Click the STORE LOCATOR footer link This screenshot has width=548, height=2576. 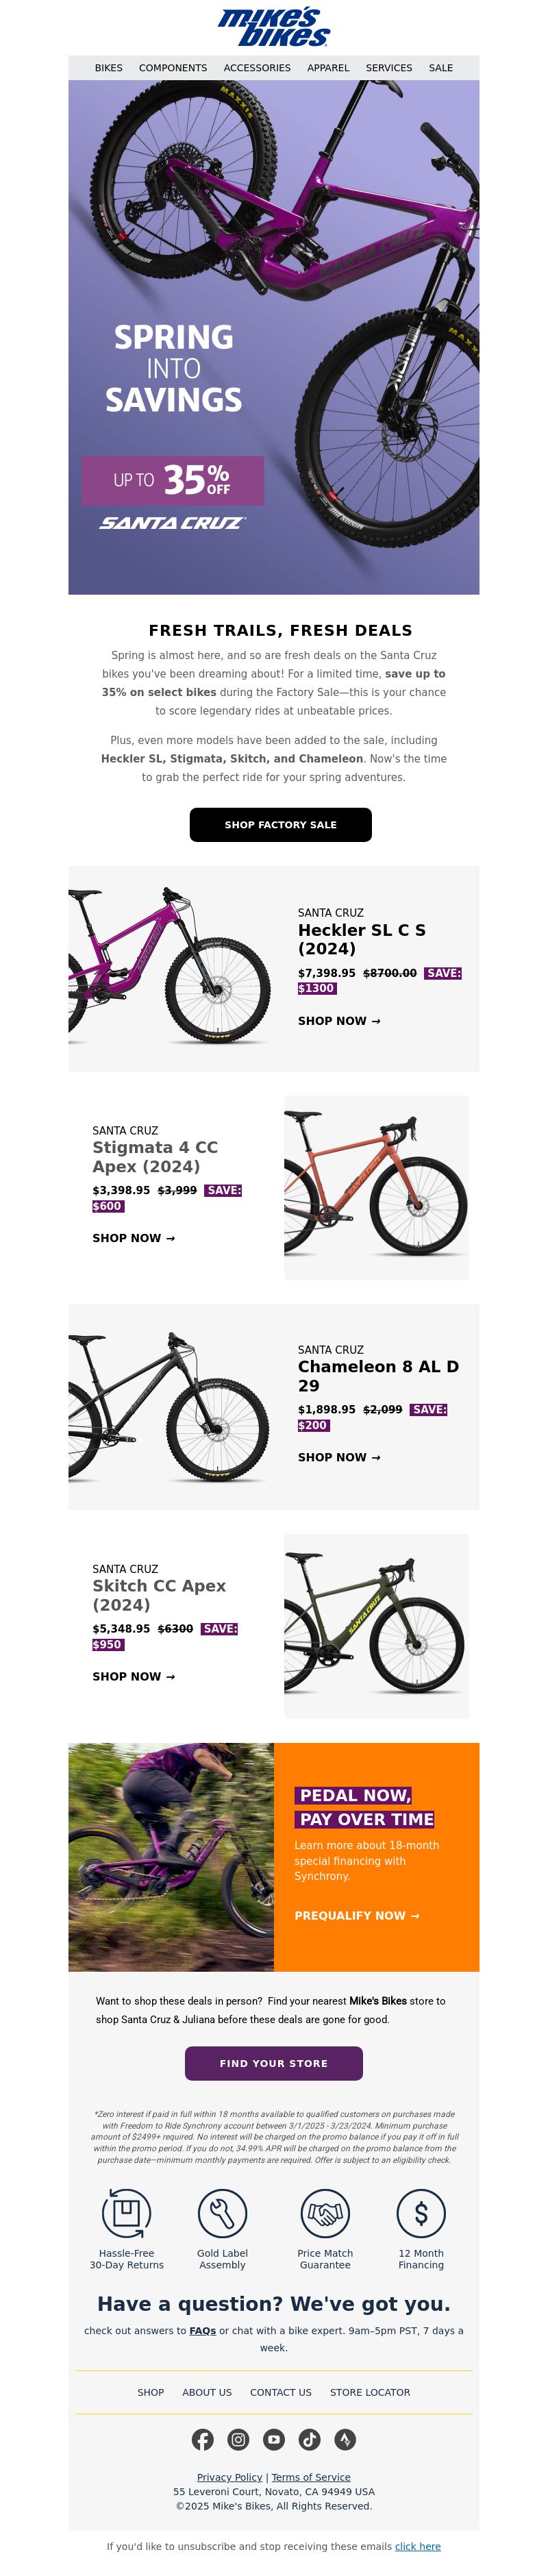(x=370, y=2392)
